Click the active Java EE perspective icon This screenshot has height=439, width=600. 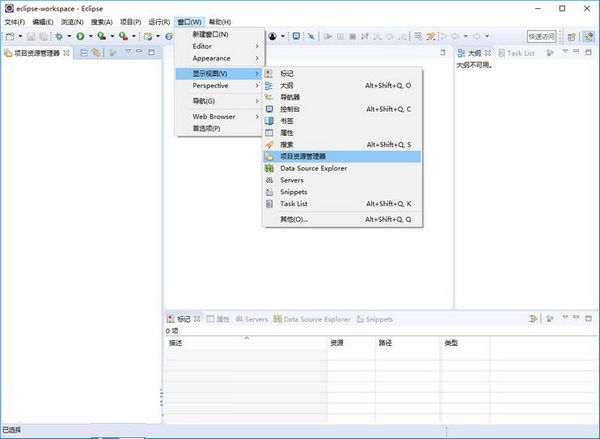589,37
